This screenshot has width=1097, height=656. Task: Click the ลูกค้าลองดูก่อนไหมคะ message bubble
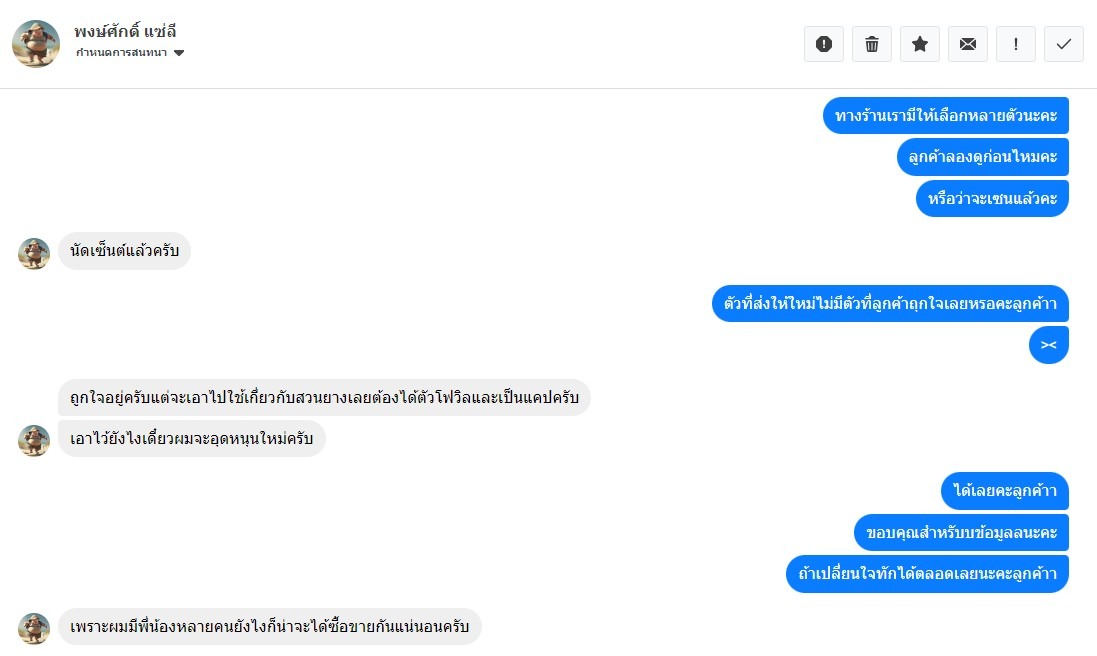tap(983, 156)
